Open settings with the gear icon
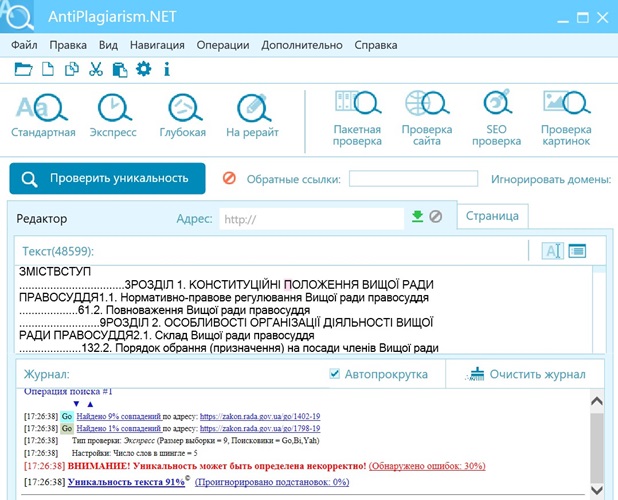Image resolution: width=618 pixels, height=500 pixels. click(x=143, y=69)
